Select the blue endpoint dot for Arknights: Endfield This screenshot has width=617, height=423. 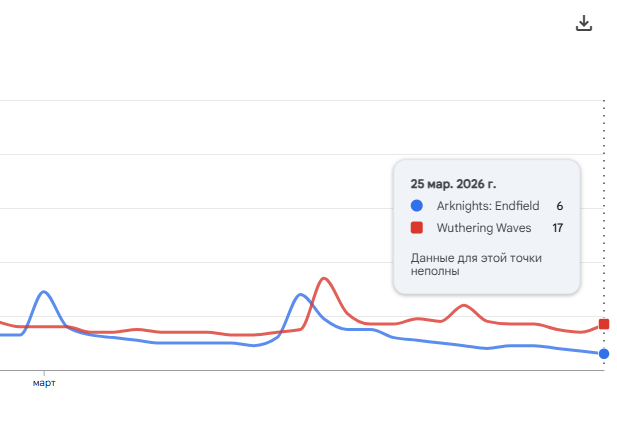click(x=604, y=354)
